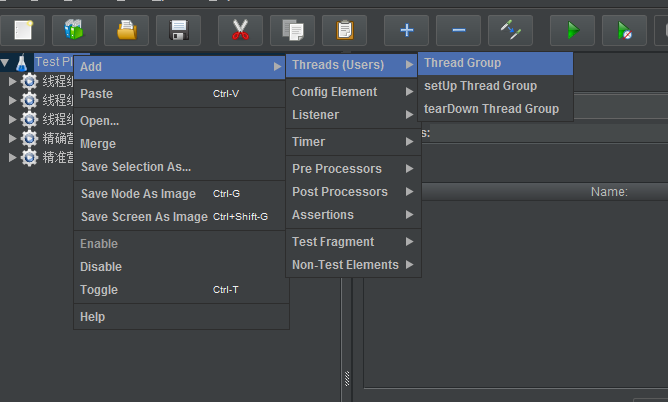This screenshot has width=668, height=402.
Task: Click the Start no pauses icon
Action: [x=625, y=30]
